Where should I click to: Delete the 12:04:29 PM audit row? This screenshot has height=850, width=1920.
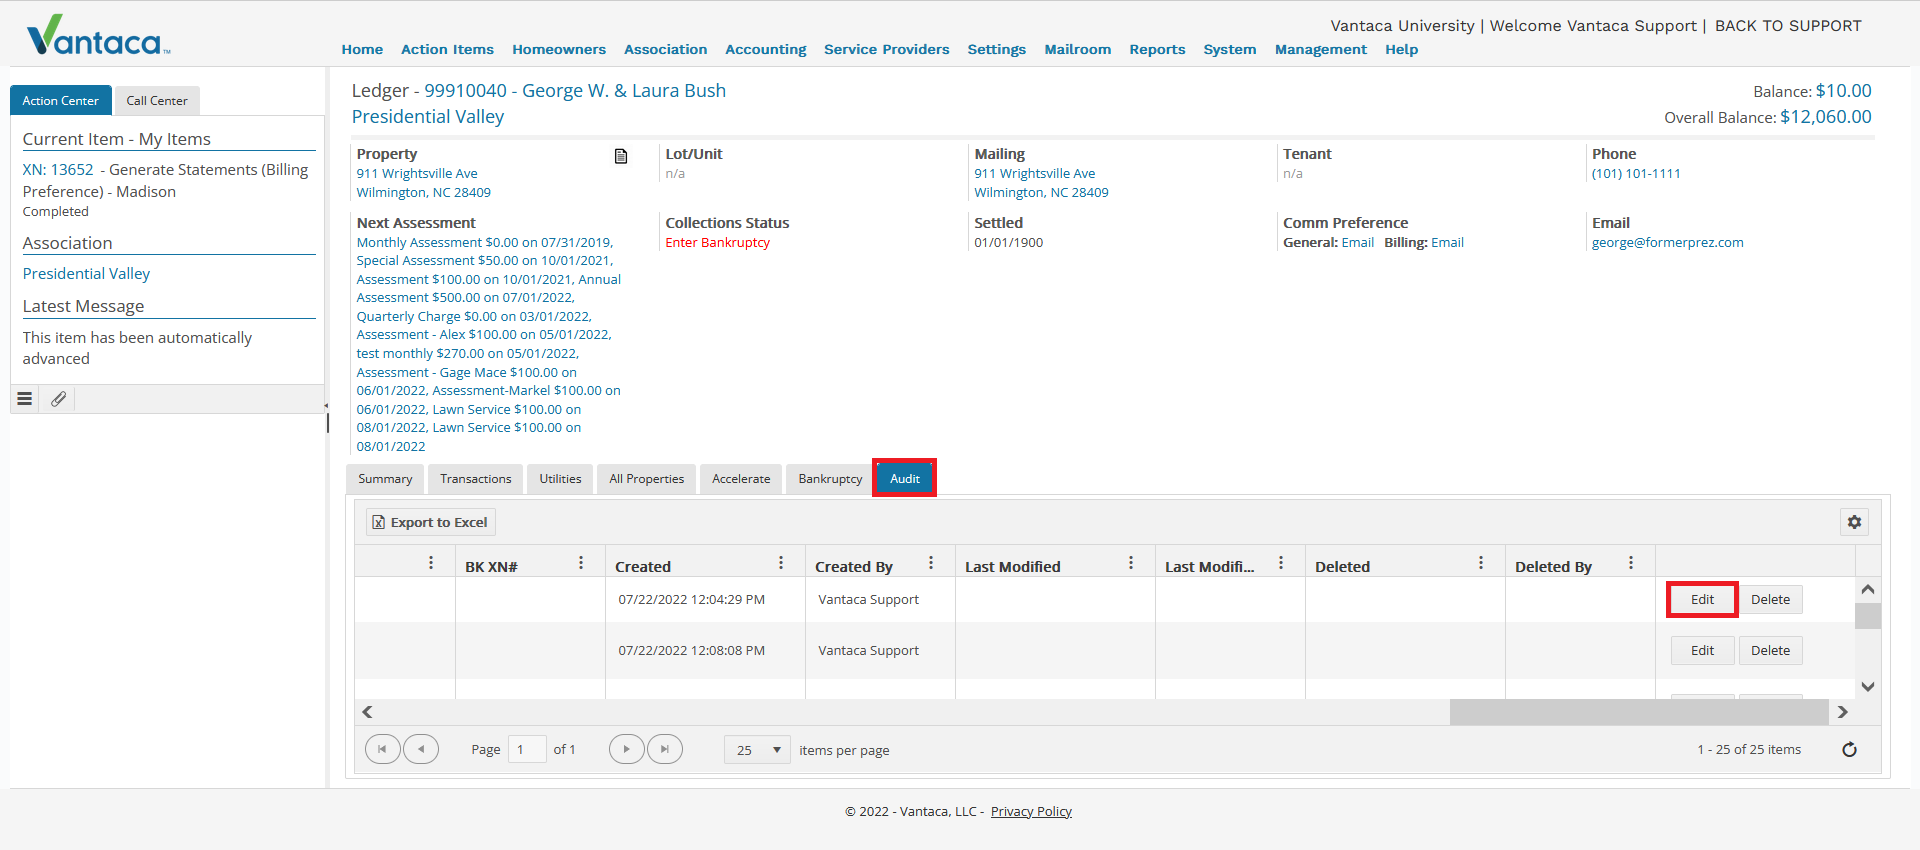tap(1770, 600)
